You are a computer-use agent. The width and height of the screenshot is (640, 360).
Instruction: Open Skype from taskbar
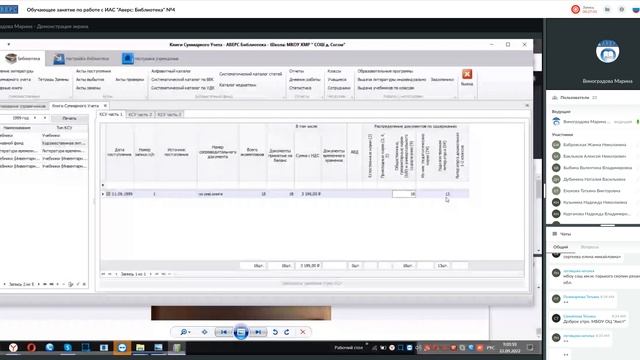68,347
